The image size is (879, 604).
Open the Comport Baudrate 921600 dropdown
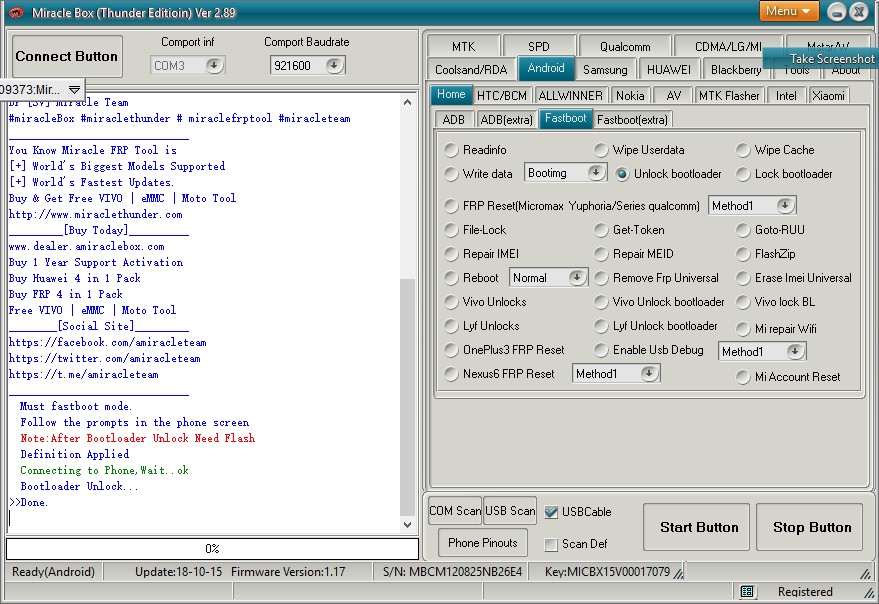(334, 66)
